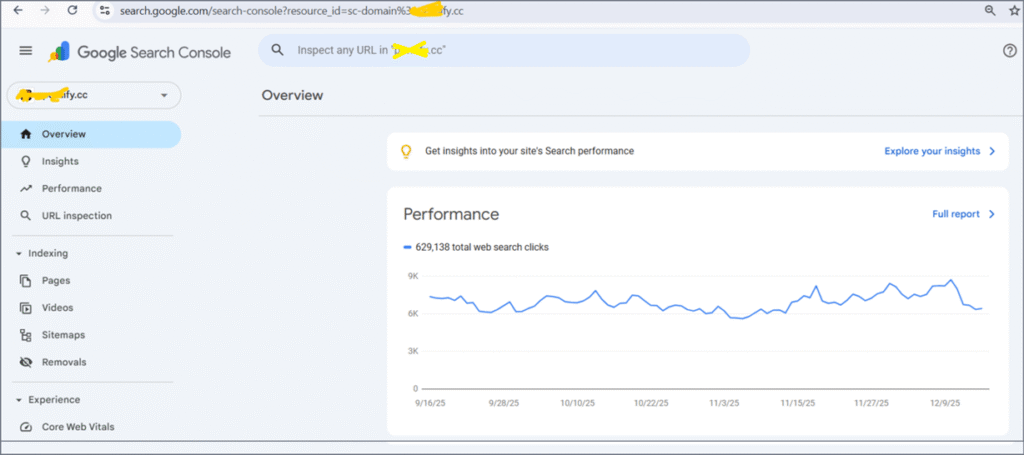Open the Full report link

(x=963, y=214)
